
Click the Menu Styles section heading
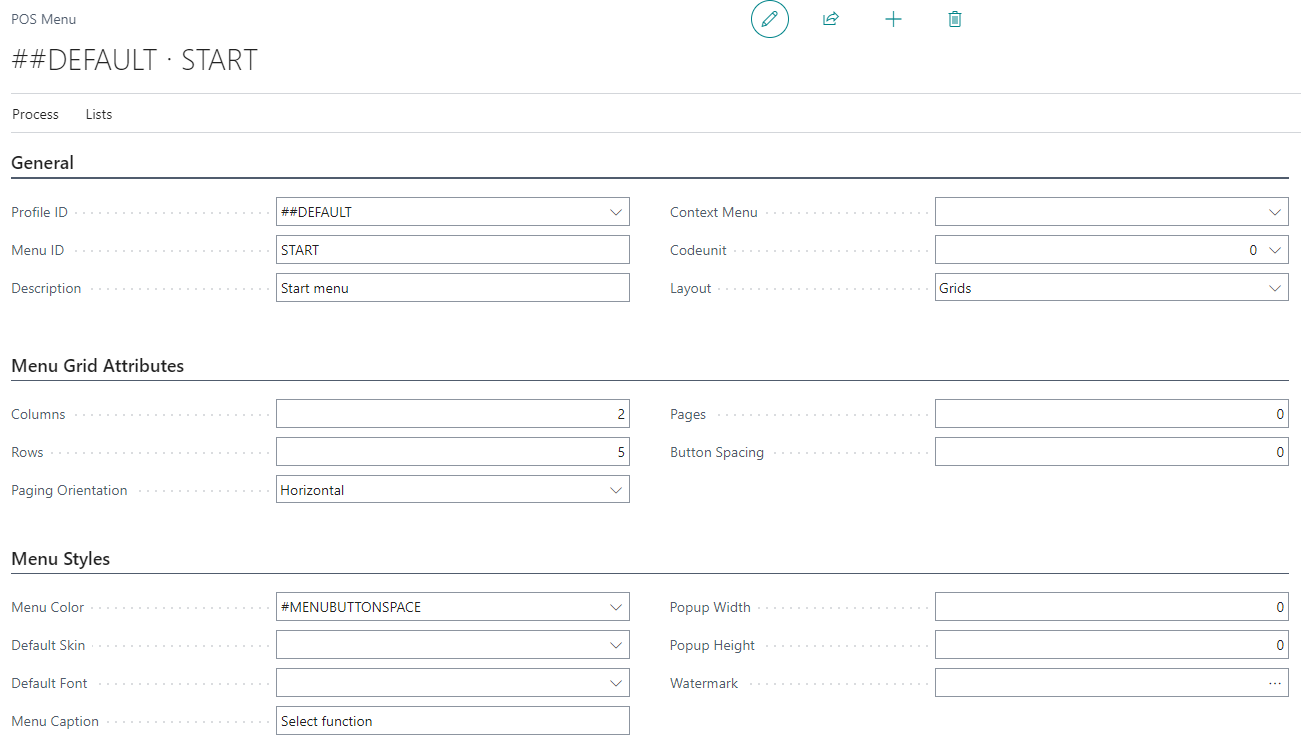[x=60, y=559]
